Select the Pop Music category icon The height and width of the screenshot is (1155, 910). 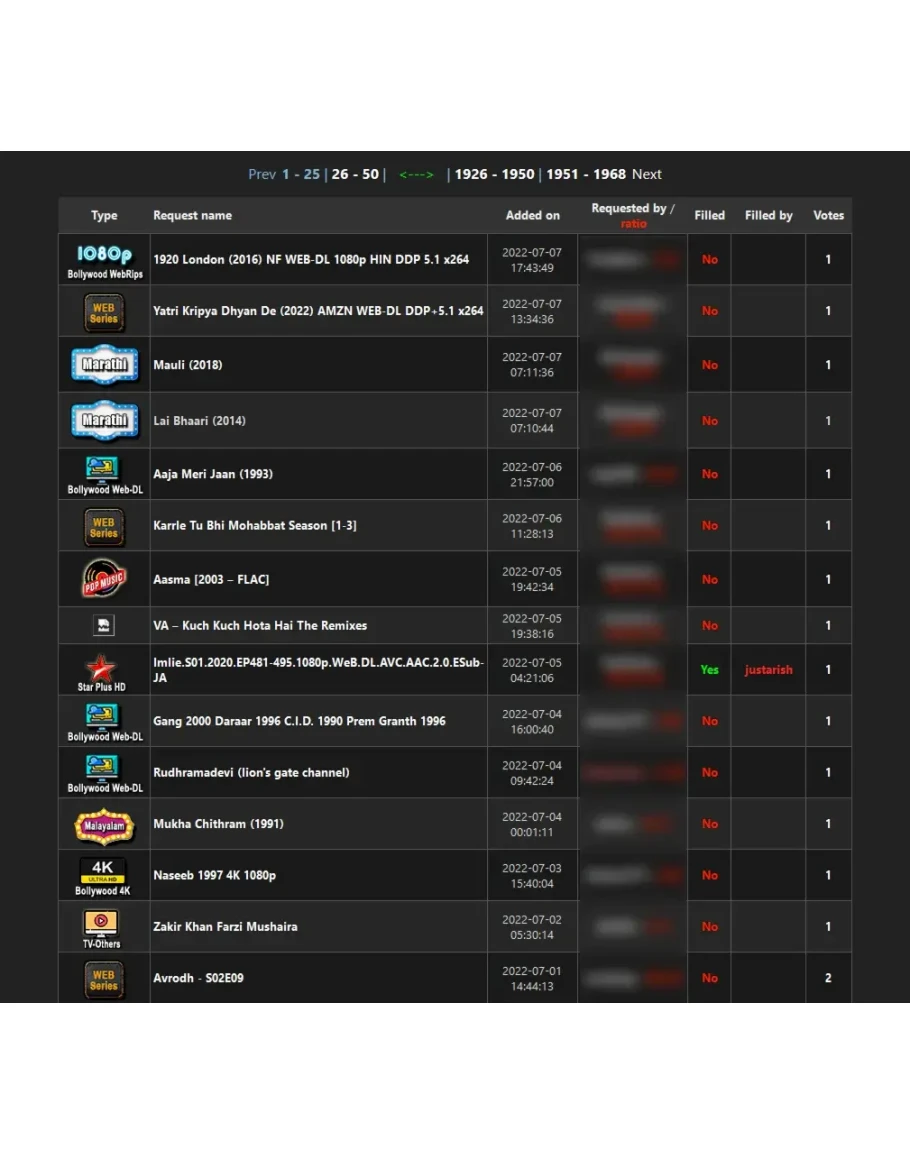click(x=104, y=579)
